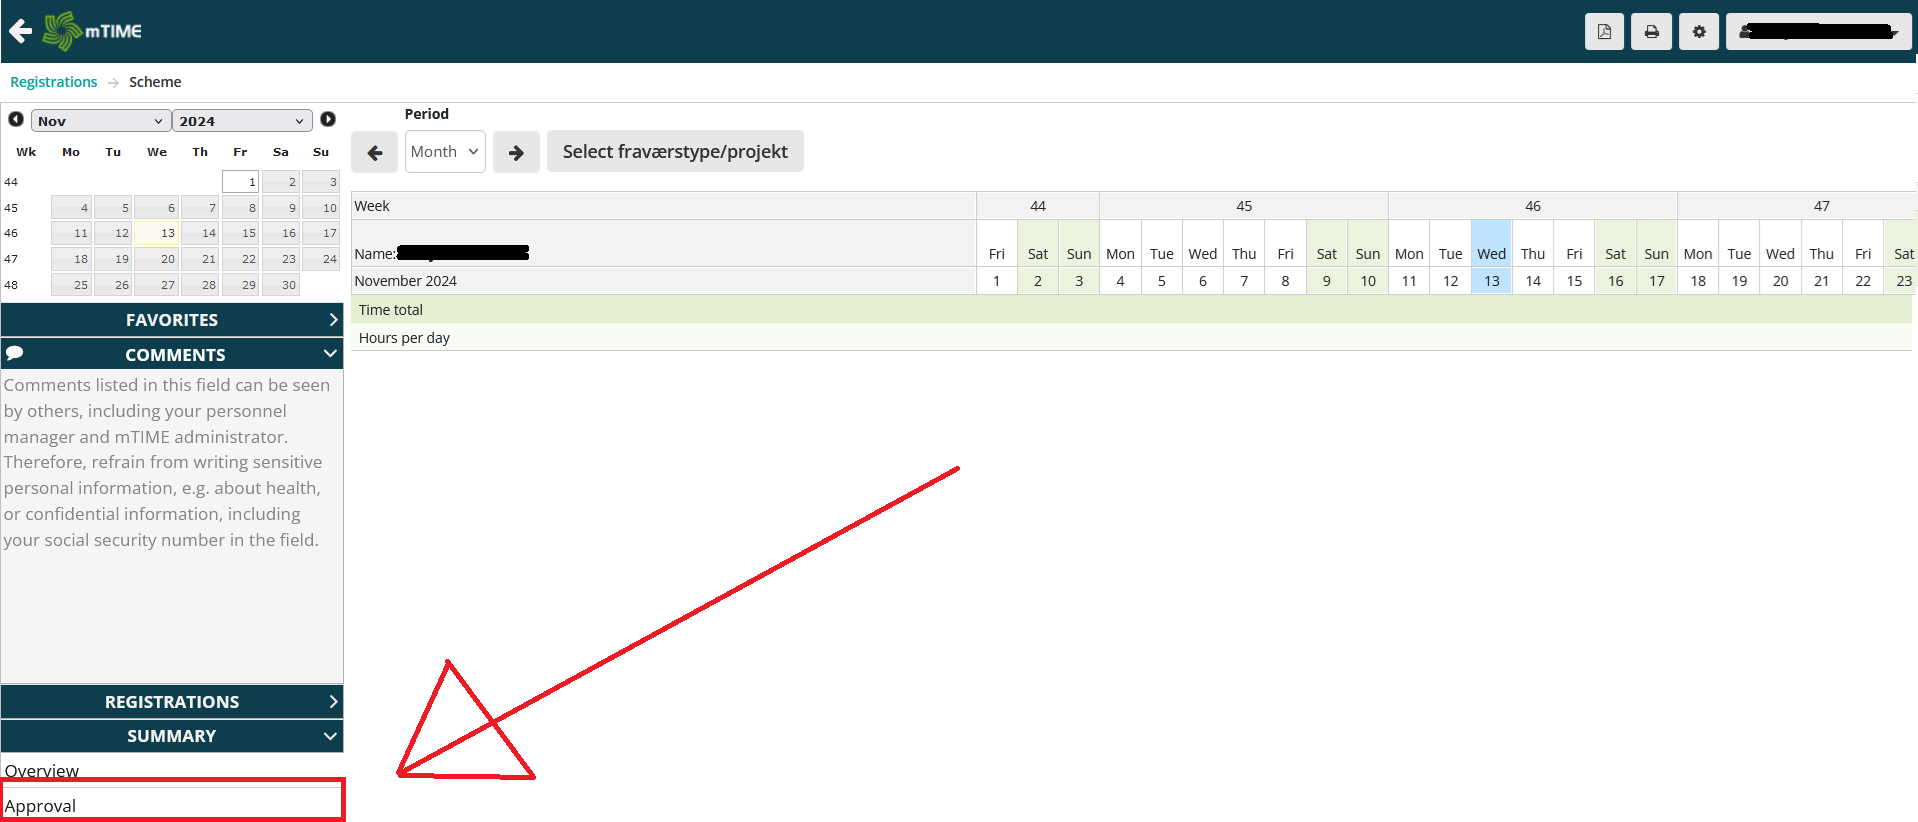The image size is (1918, 822).
Task: Open the redacted user account menu
Action: (1818, 32)
